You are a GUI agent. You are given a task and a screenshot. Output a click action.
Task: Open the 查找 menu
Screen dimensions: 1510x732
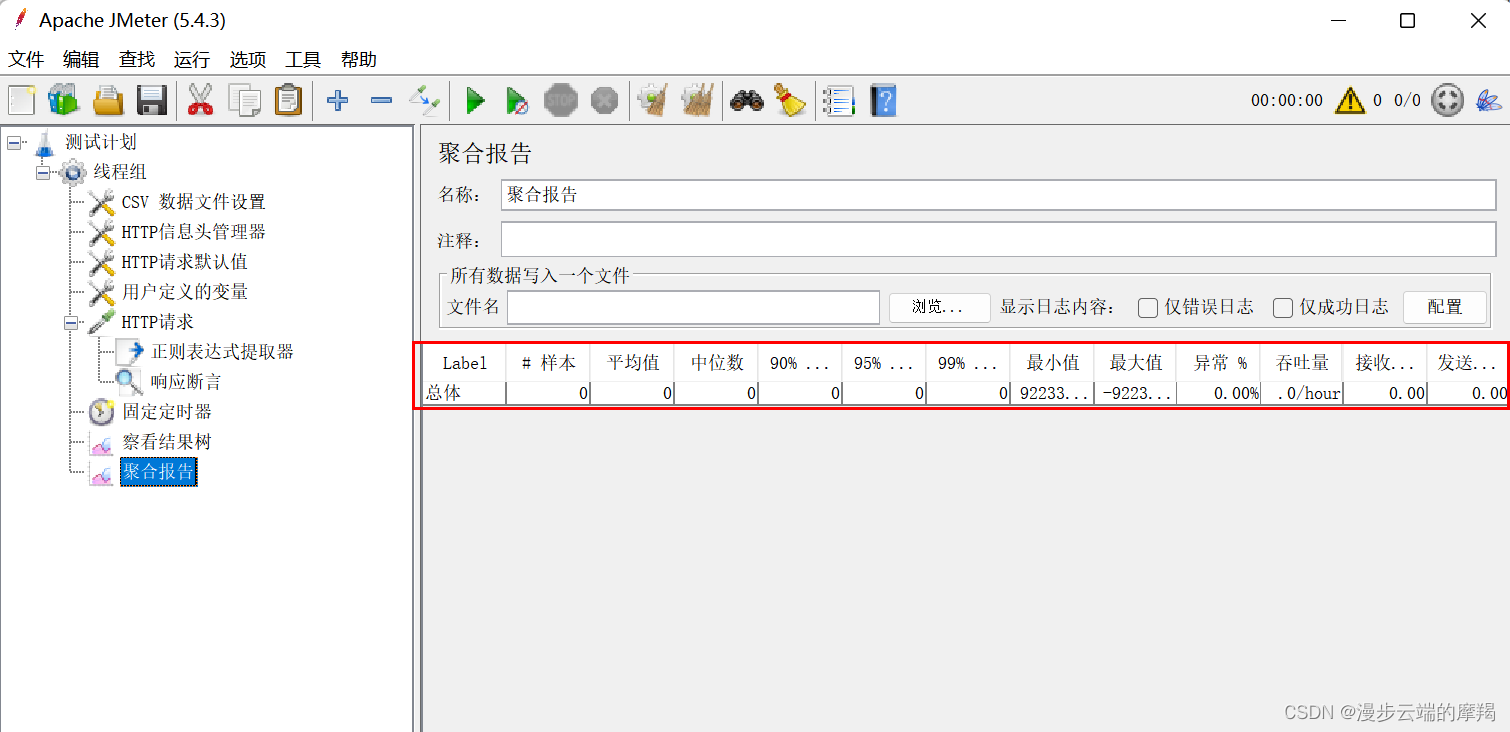pos(137,60)
